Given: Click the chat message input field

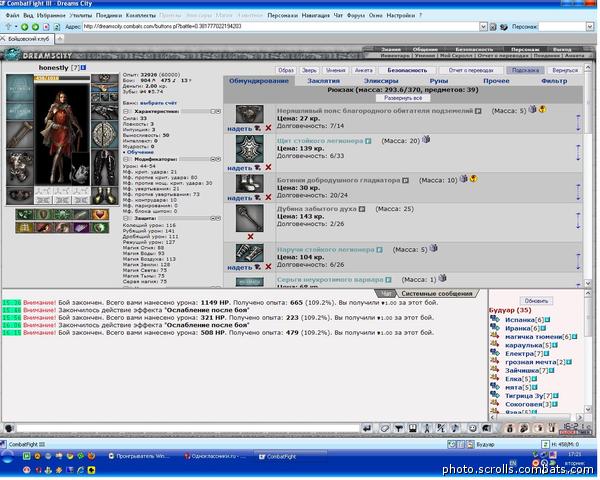Looking at the screenshot, I should coord(188,428).
